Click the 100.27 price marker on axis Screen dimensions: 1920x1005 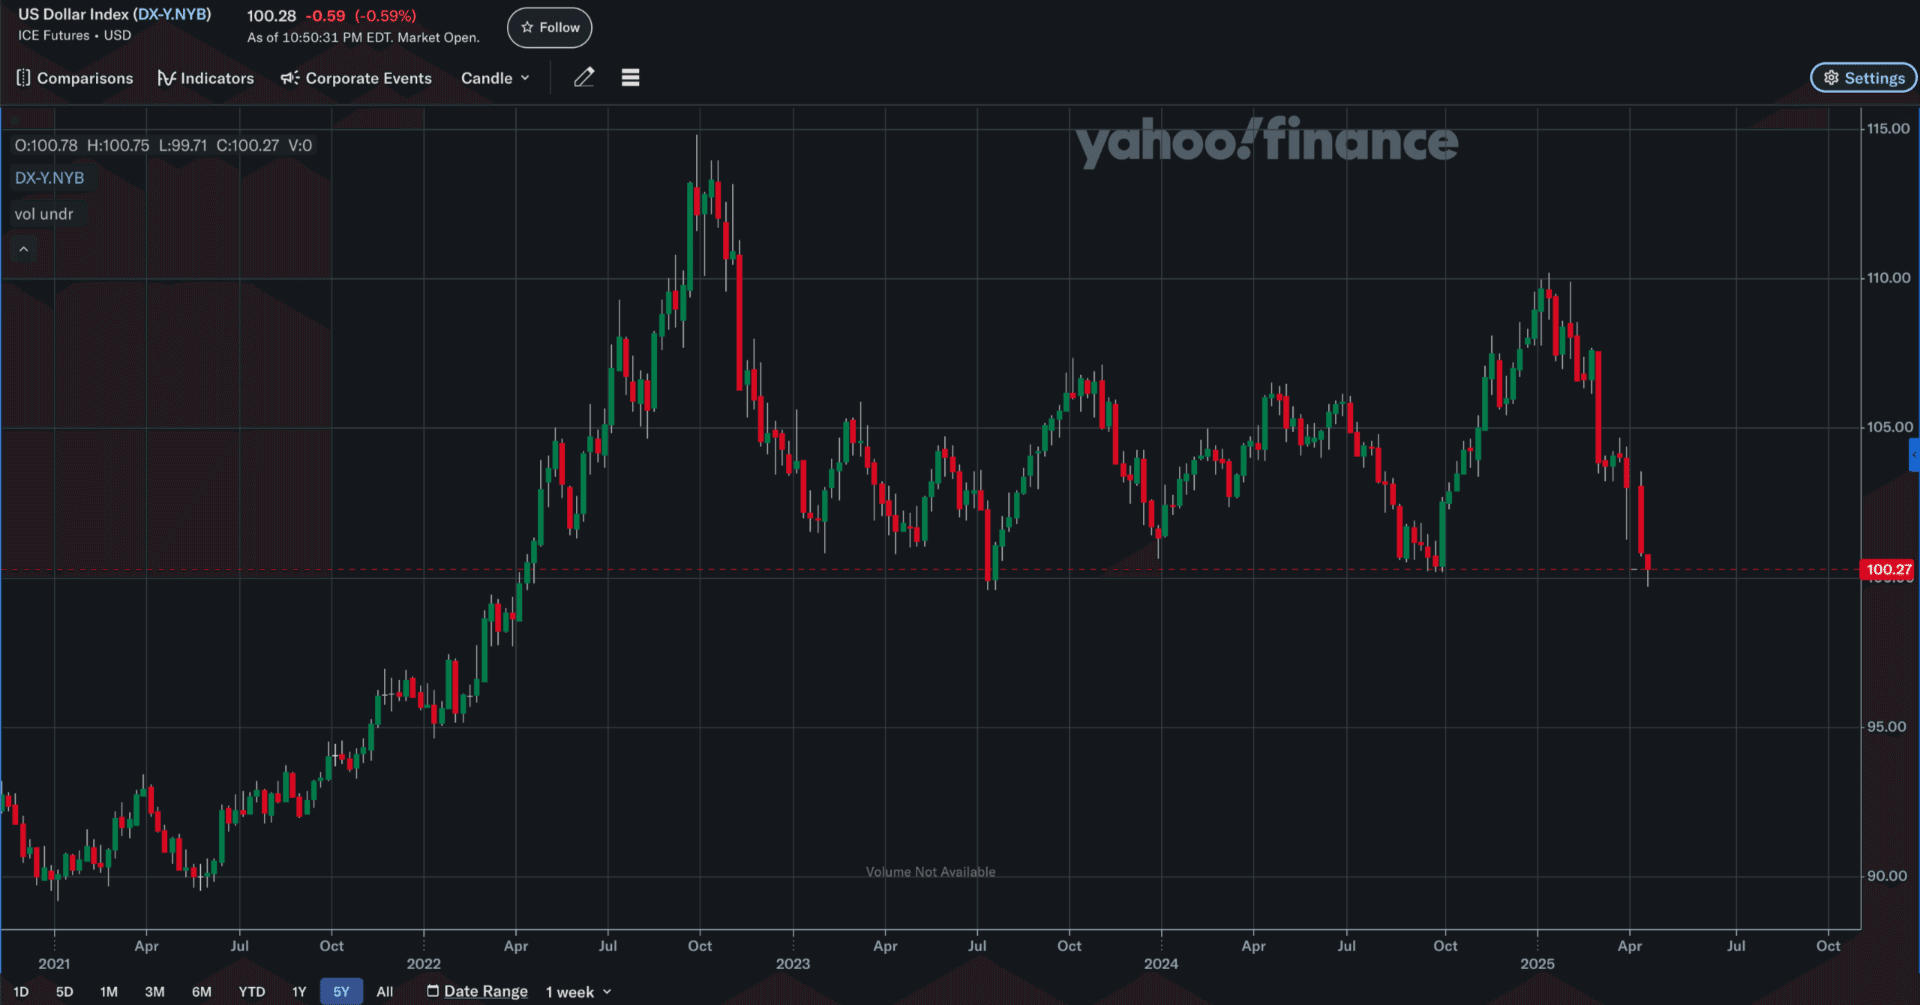pos(1888,569)
